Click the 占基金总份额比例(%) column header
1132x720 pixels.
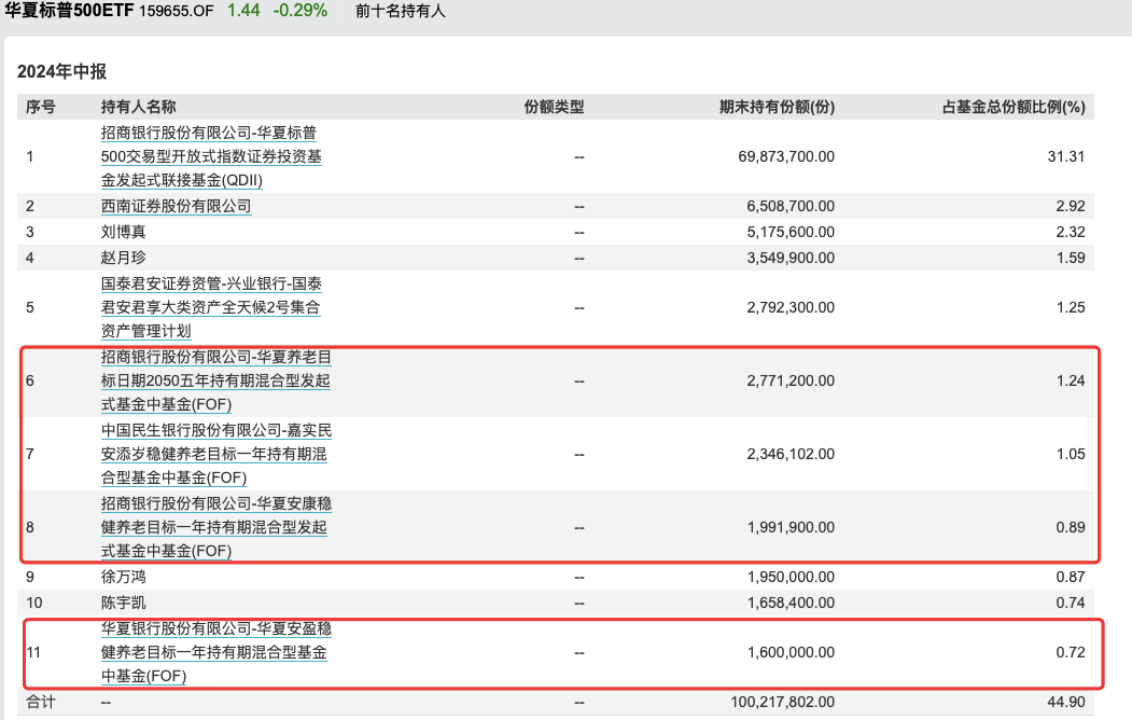(x=1013, y=107)
